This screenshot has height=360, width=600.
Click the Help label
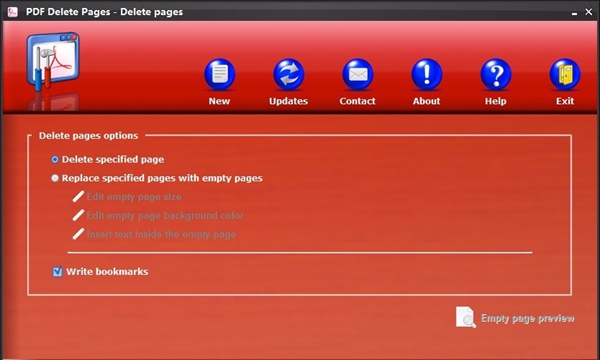496,101
